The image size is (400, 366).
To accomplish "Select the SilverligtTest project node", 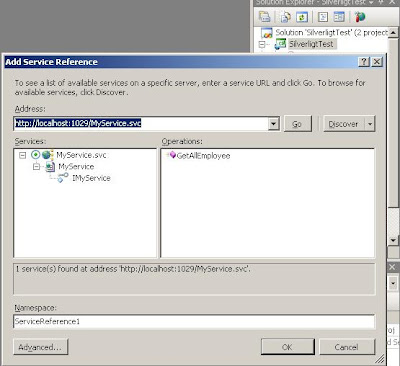I will (x=311, y=44).
